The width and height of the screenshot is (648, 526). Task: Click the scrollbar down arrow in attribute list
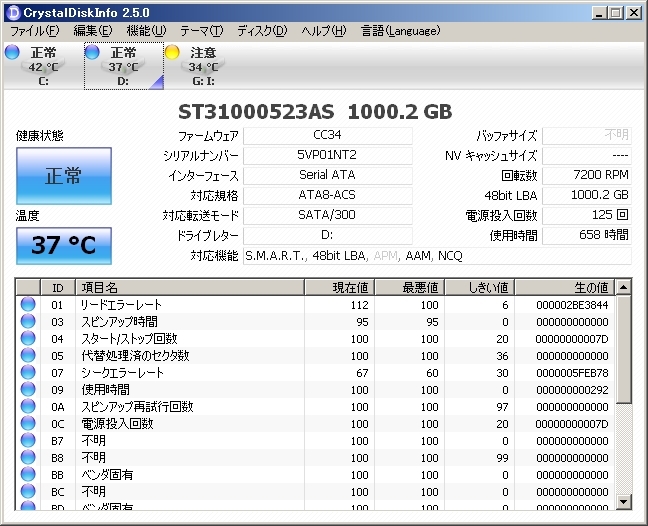click(624, 501)
